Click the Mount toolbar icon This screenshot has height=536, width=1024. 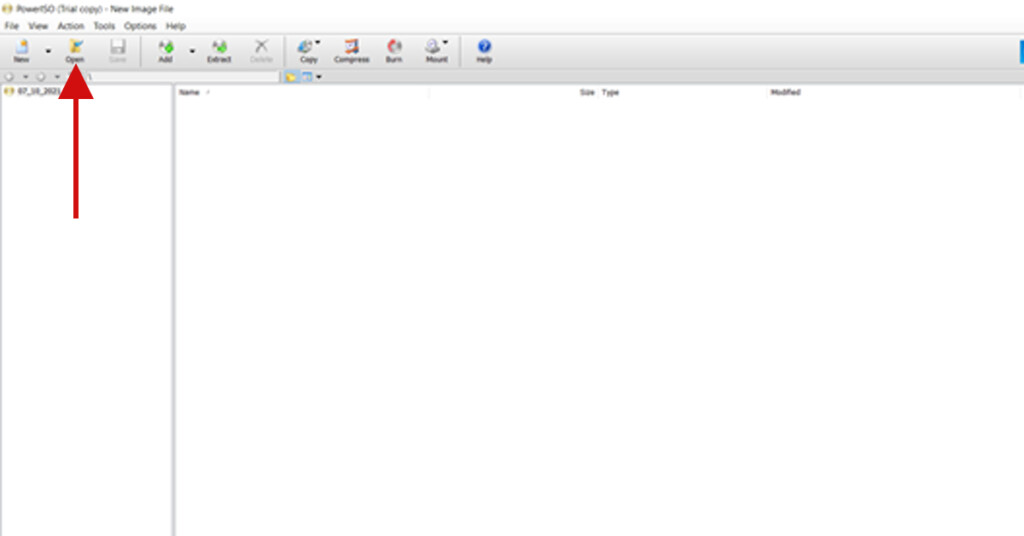click(436, 50)
